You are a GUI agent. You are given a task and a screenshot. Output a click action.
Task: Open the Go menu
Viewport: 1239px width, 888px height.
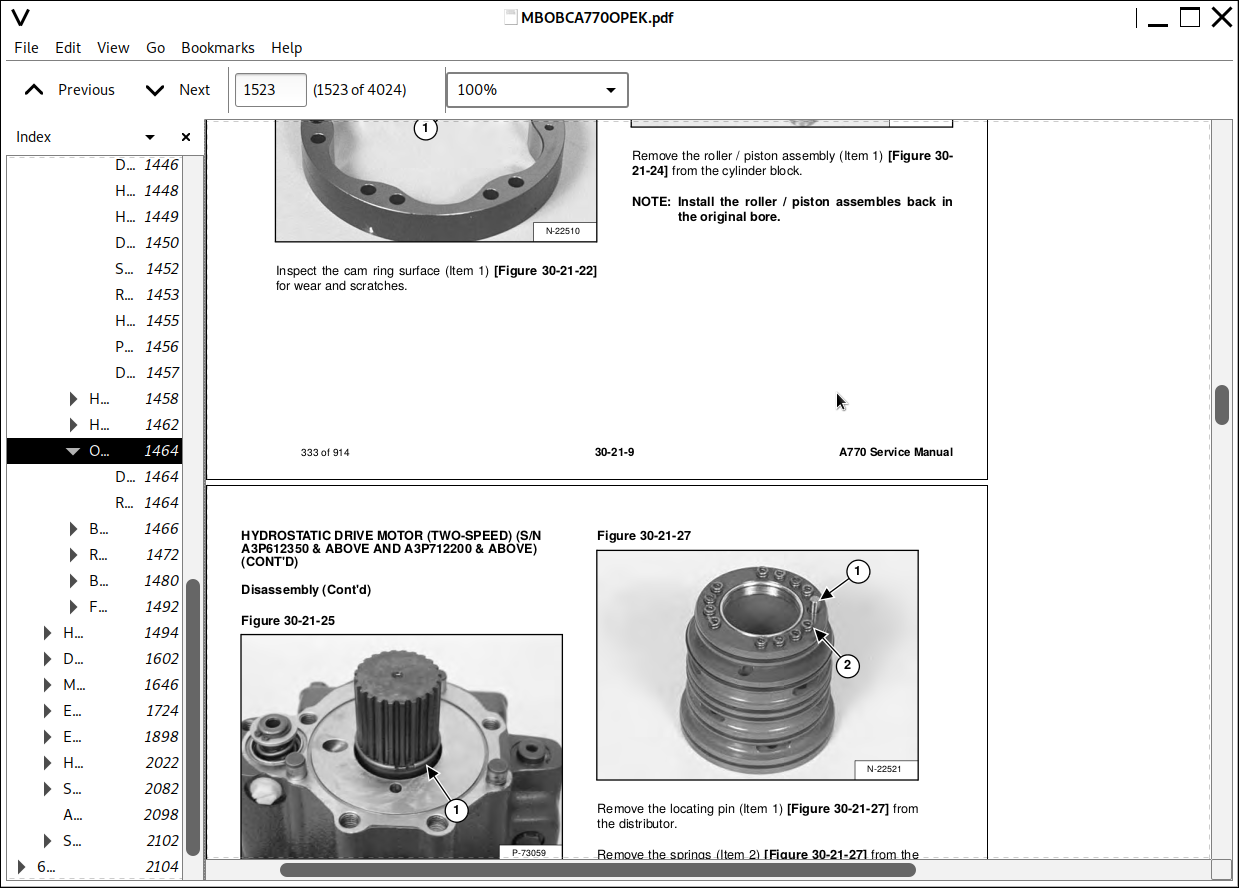tap(155, 48)
